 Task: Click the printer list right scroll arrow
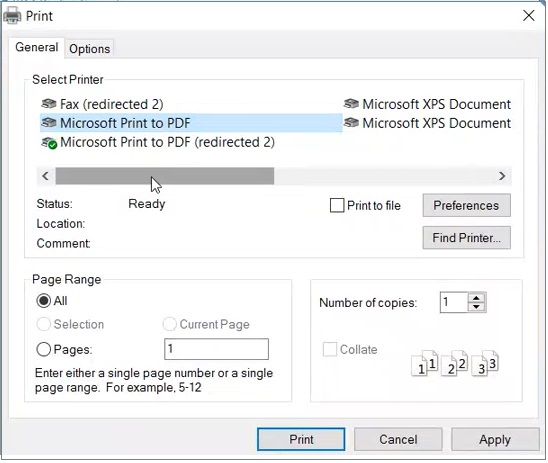(x=502, y=176)
